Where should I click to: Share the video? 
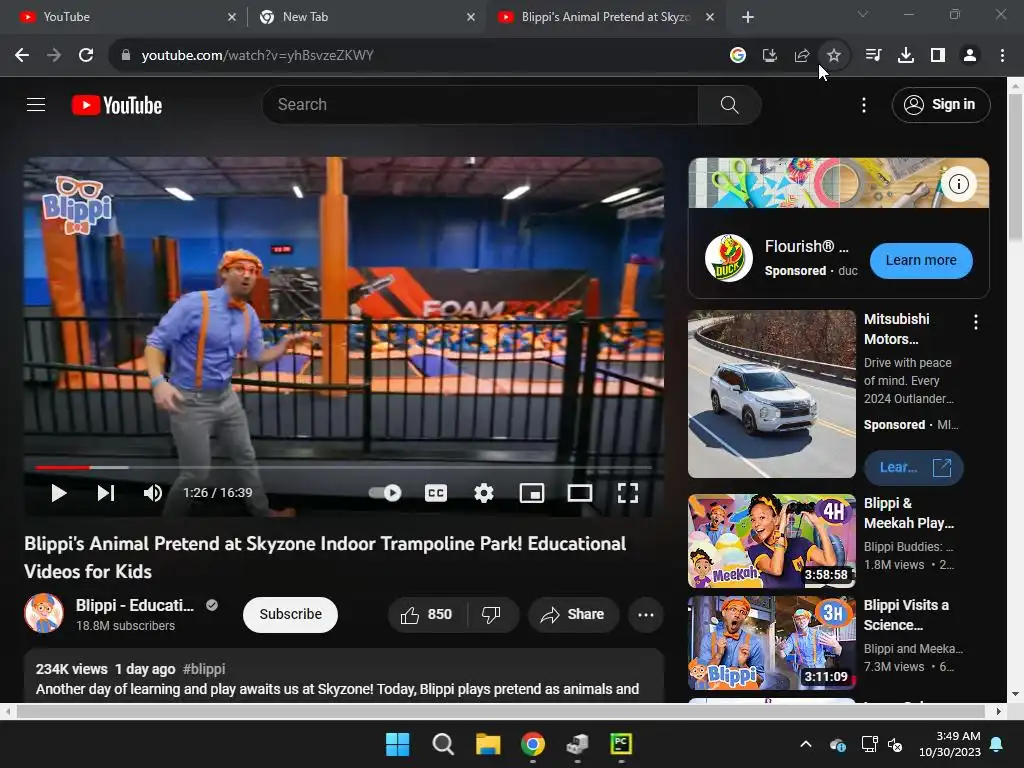pos(573,615)
